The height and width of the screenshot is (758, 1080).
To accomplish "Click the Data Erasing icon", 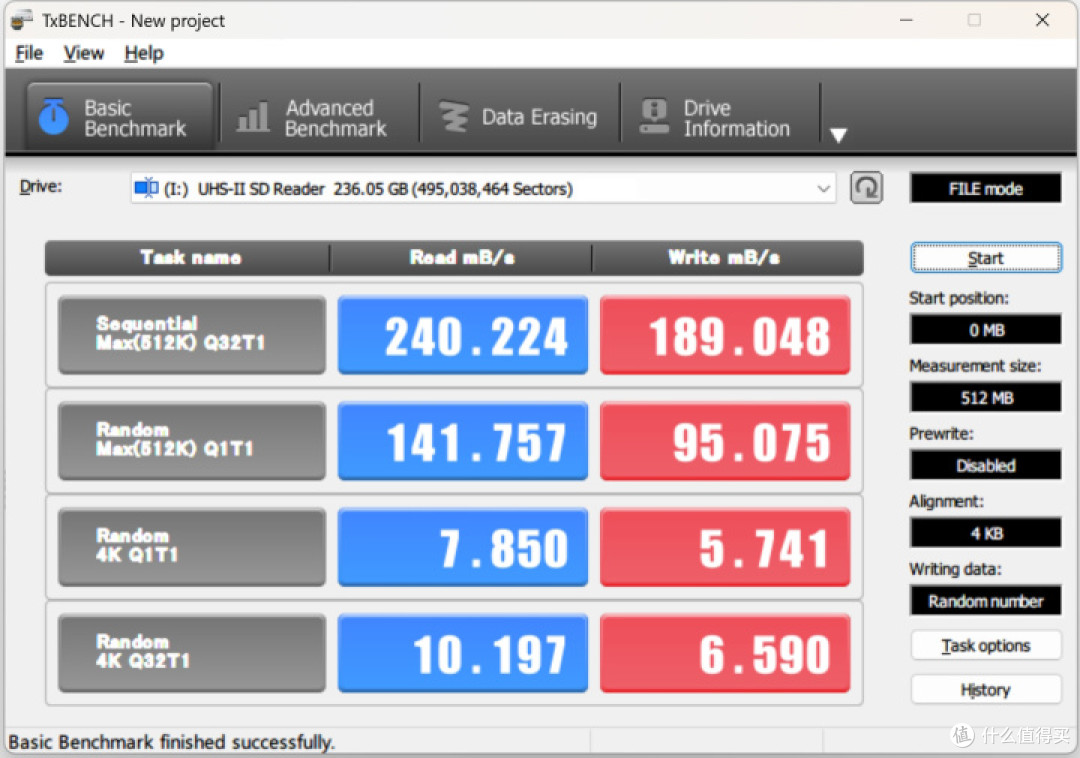I will pos(454,116).
